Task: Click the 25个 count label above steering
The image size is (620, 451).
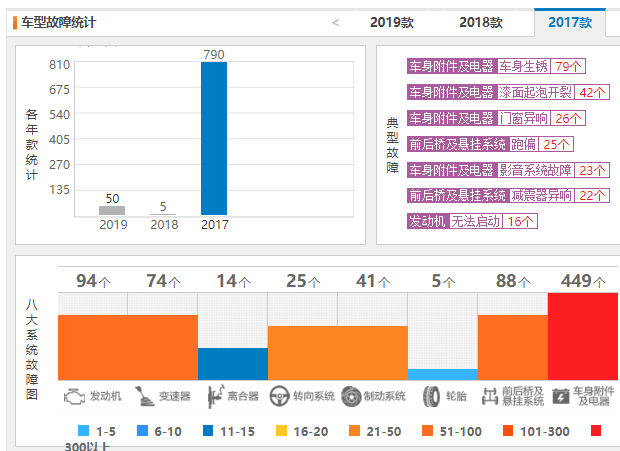Action: point(303,281)
